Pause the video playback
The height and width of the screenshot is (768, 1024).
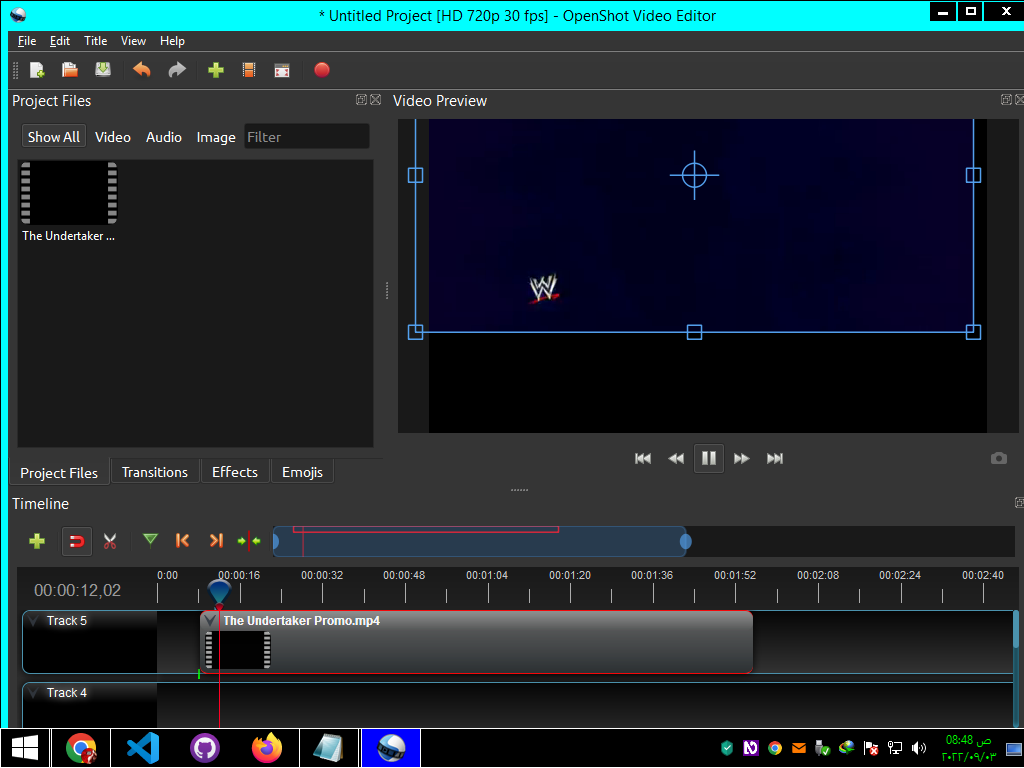(x=709, y=458)
